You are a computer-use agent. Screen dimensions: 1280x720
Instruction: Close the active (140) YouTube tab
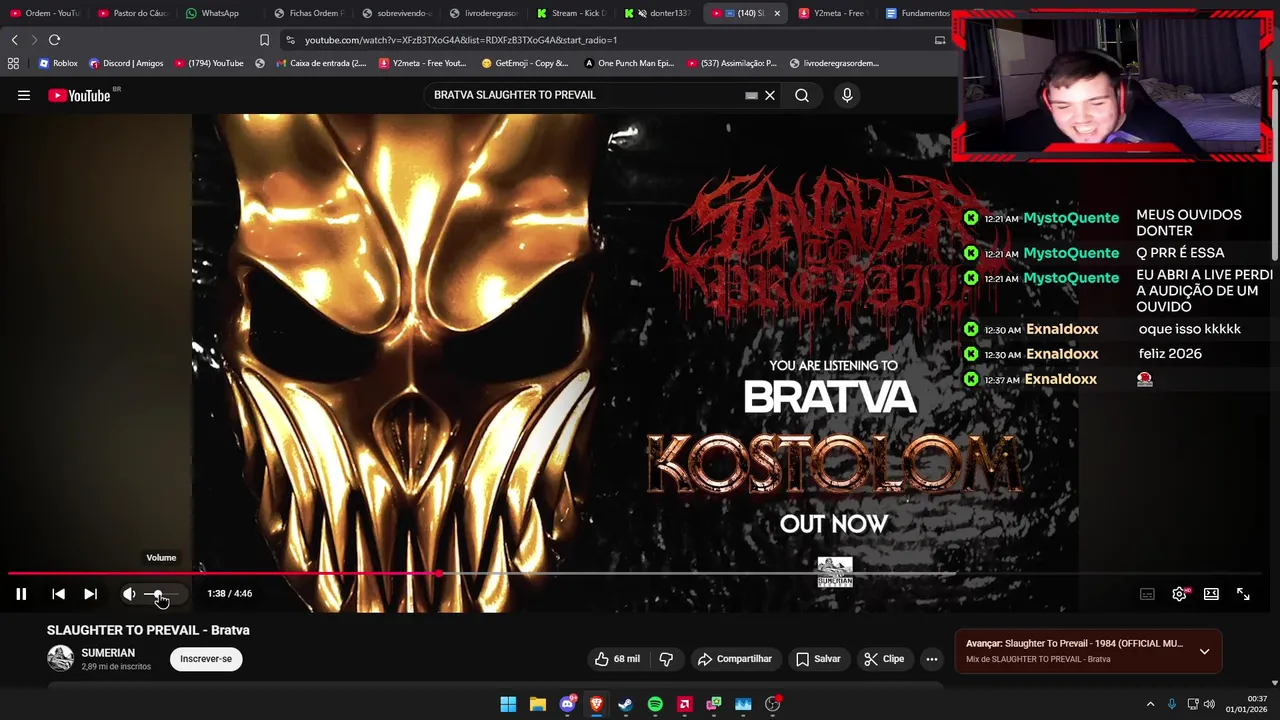pyautogui.click(x=777, y=13)
